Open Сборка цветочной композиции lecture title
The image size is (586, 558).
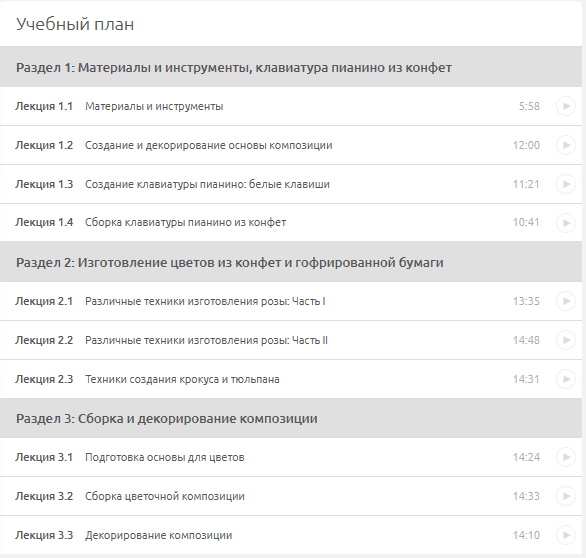[165, 496]
